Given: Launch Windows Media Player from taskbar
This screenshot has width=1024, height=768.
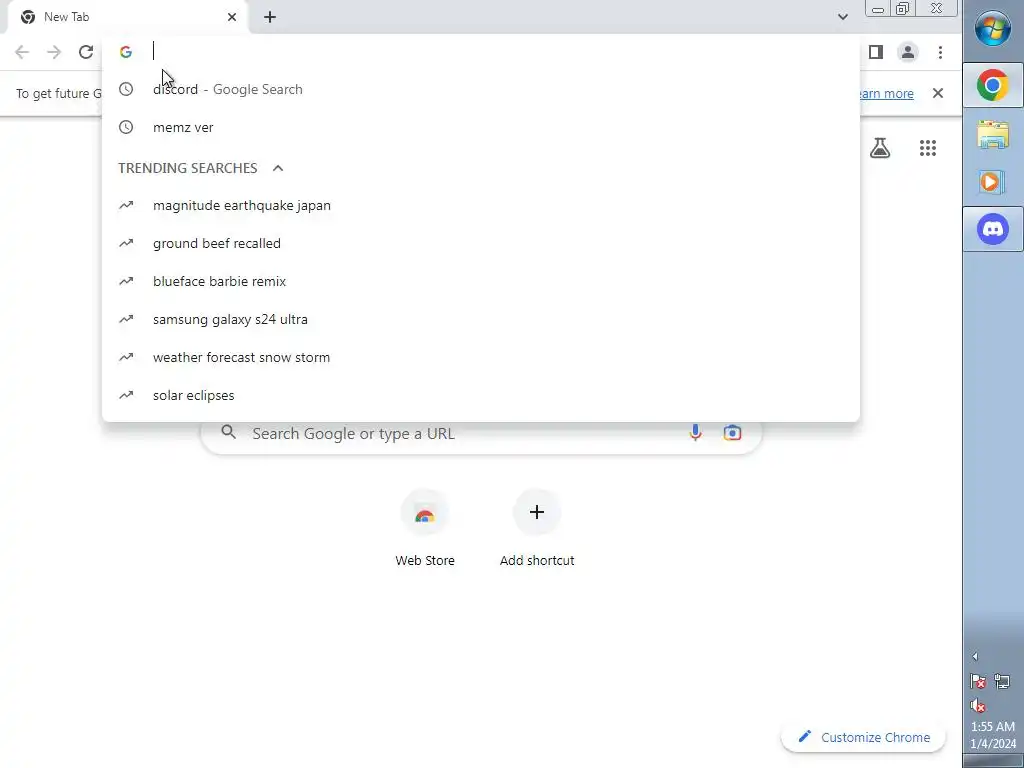Looking at the screenshot, I should point(993,182).
